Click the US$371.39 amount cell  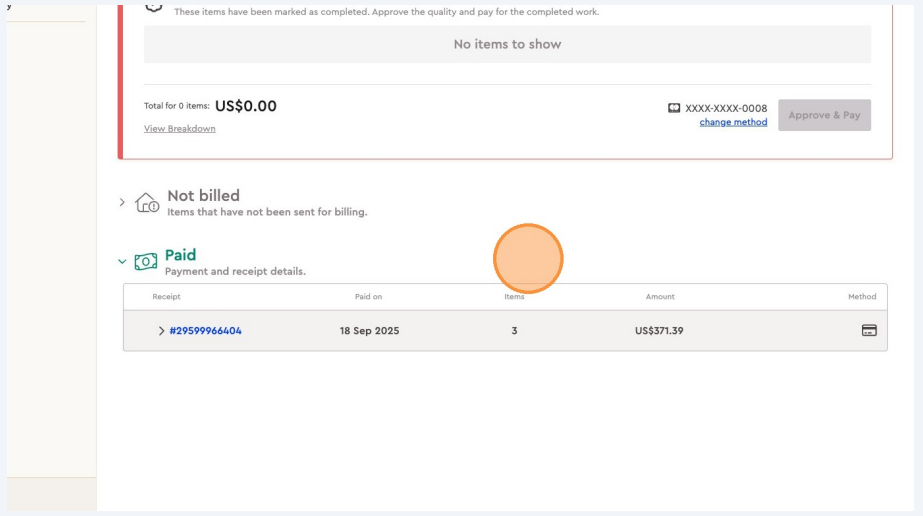[x=659, y=331]
